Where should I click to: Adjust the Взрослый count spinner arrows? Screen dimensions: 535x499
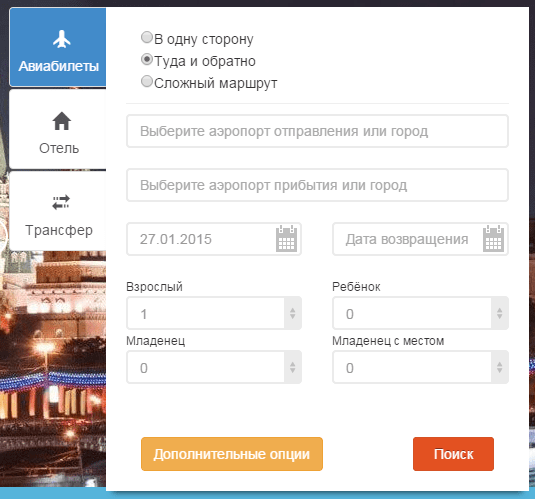click(293, 313)
